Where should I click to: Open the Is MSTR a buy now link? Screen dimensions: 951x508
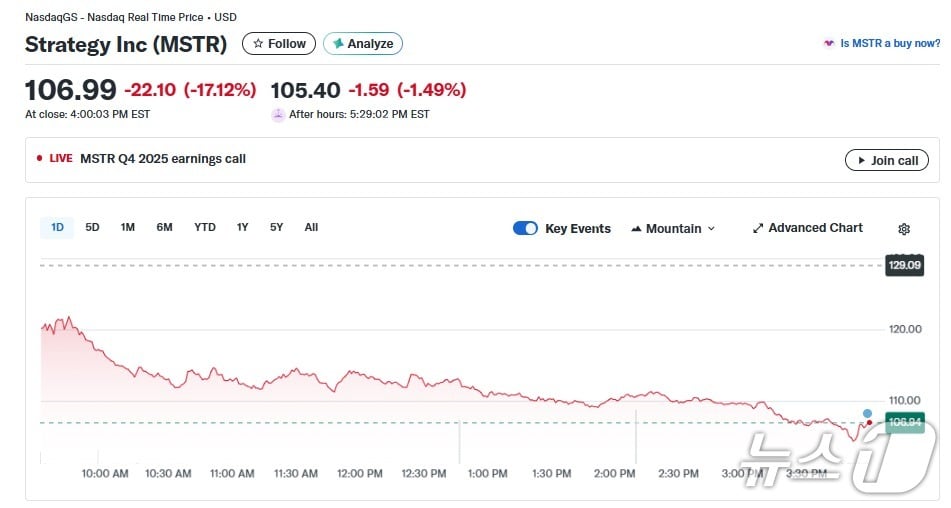pos(889,44)
